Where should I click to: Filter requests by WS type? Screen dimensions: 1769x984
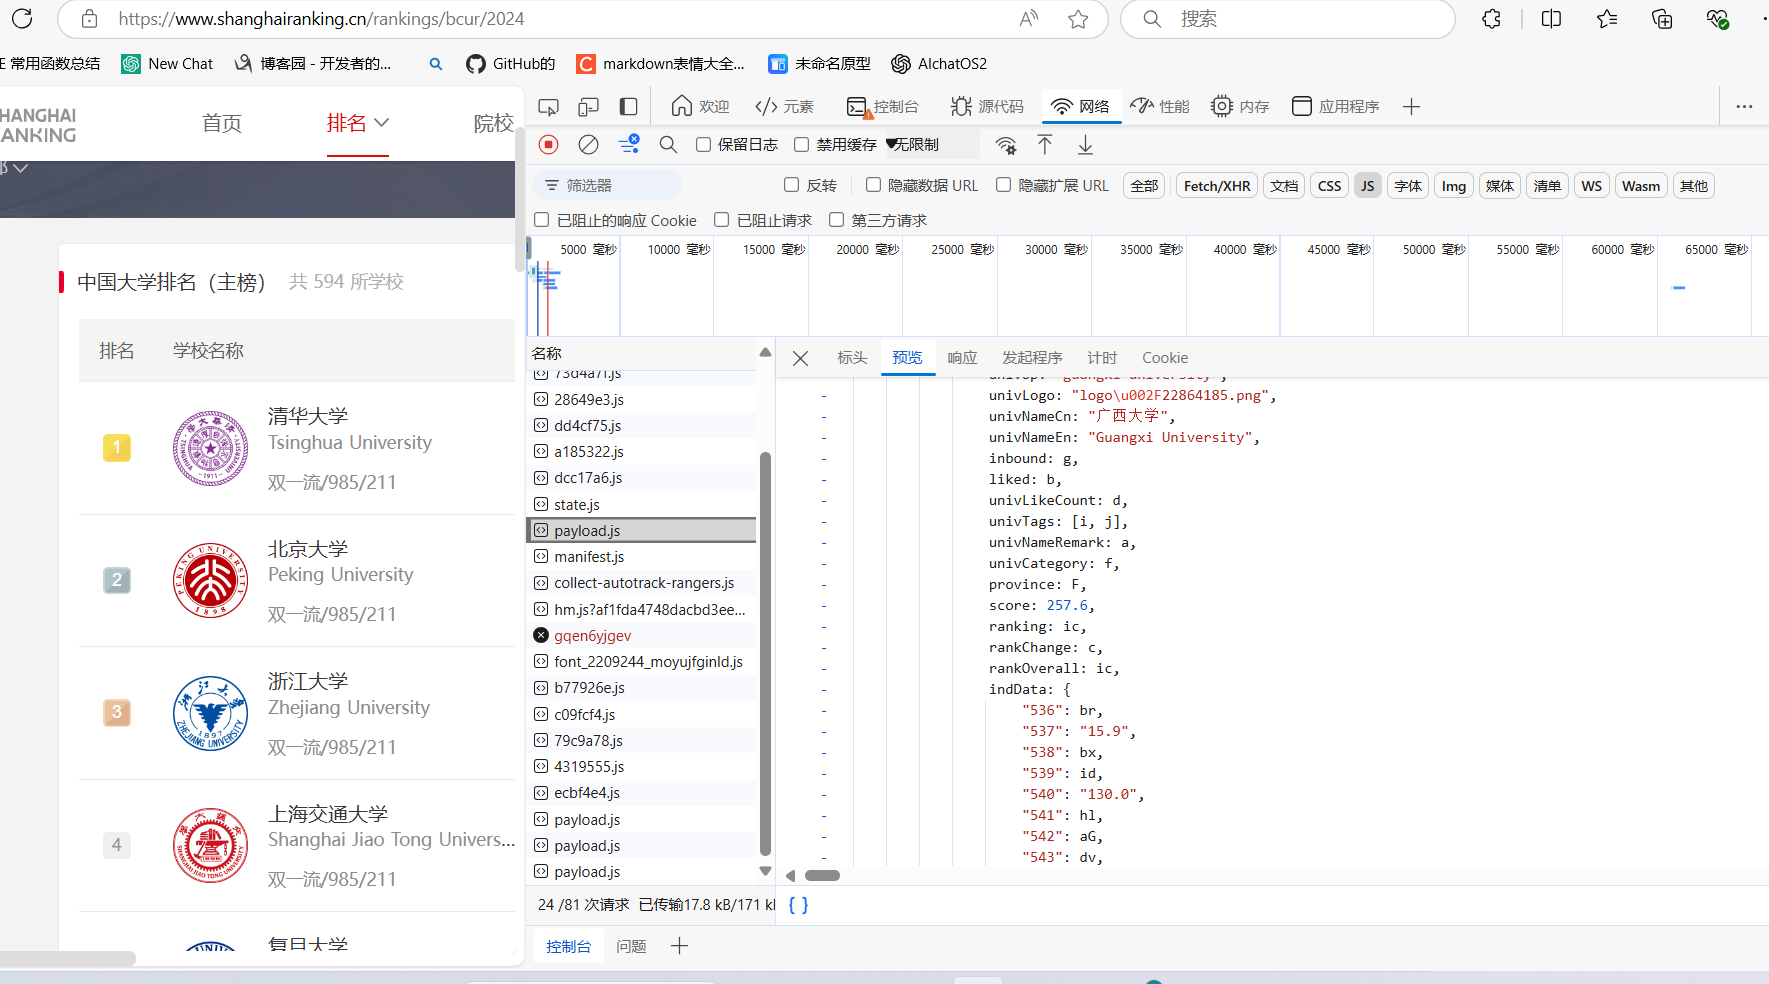pyautogui.click(x=1591, y=186)
